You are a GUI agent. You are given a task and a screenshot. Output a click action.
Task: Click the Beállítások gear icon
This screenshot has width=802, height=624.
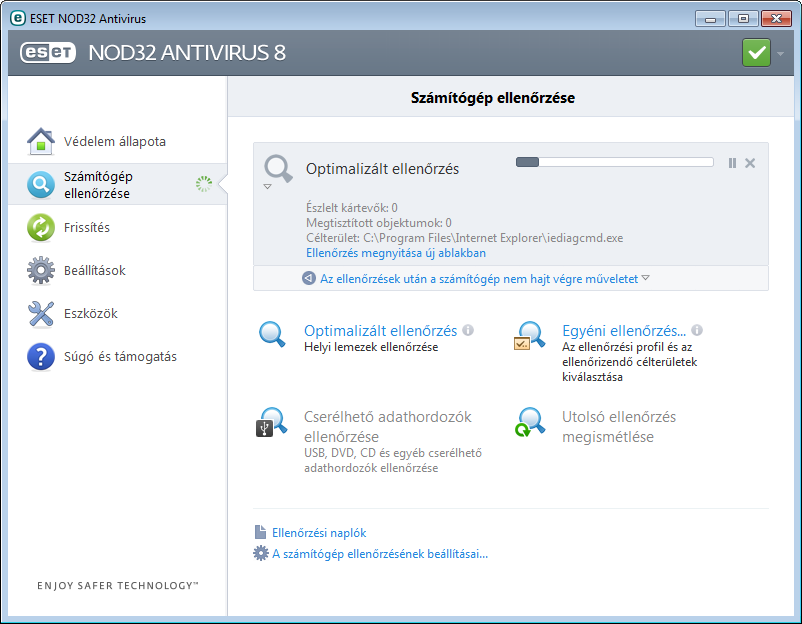(x=41, y=270)
